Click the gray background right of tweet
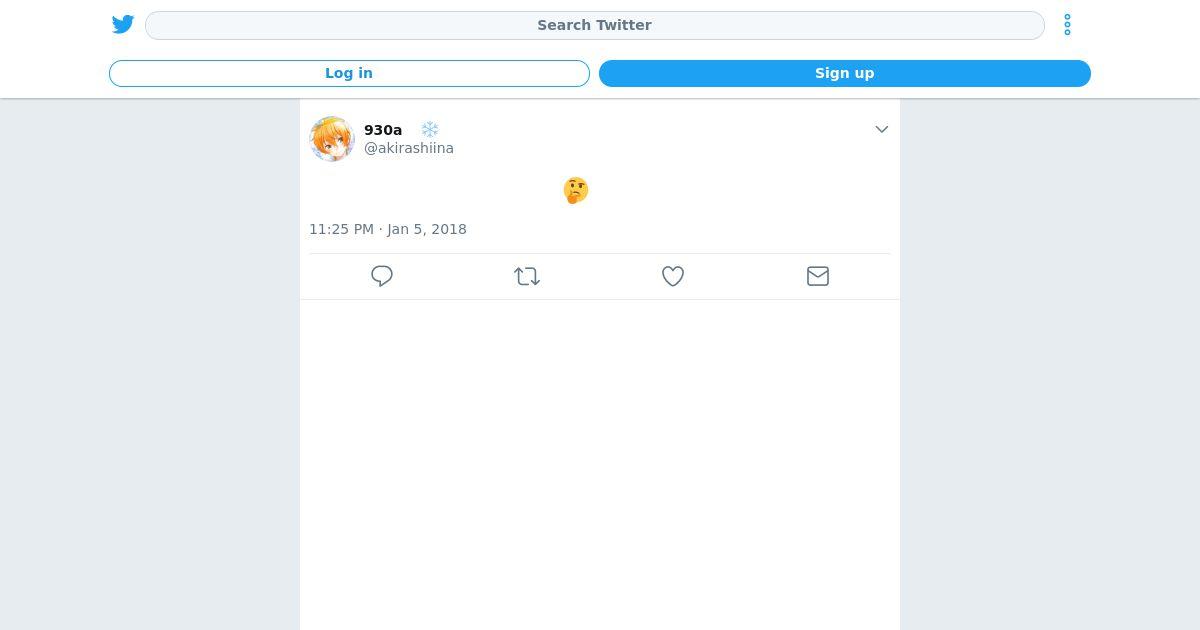The height and width of the screenshot is (630, 1200). (x=1050, y=360)
